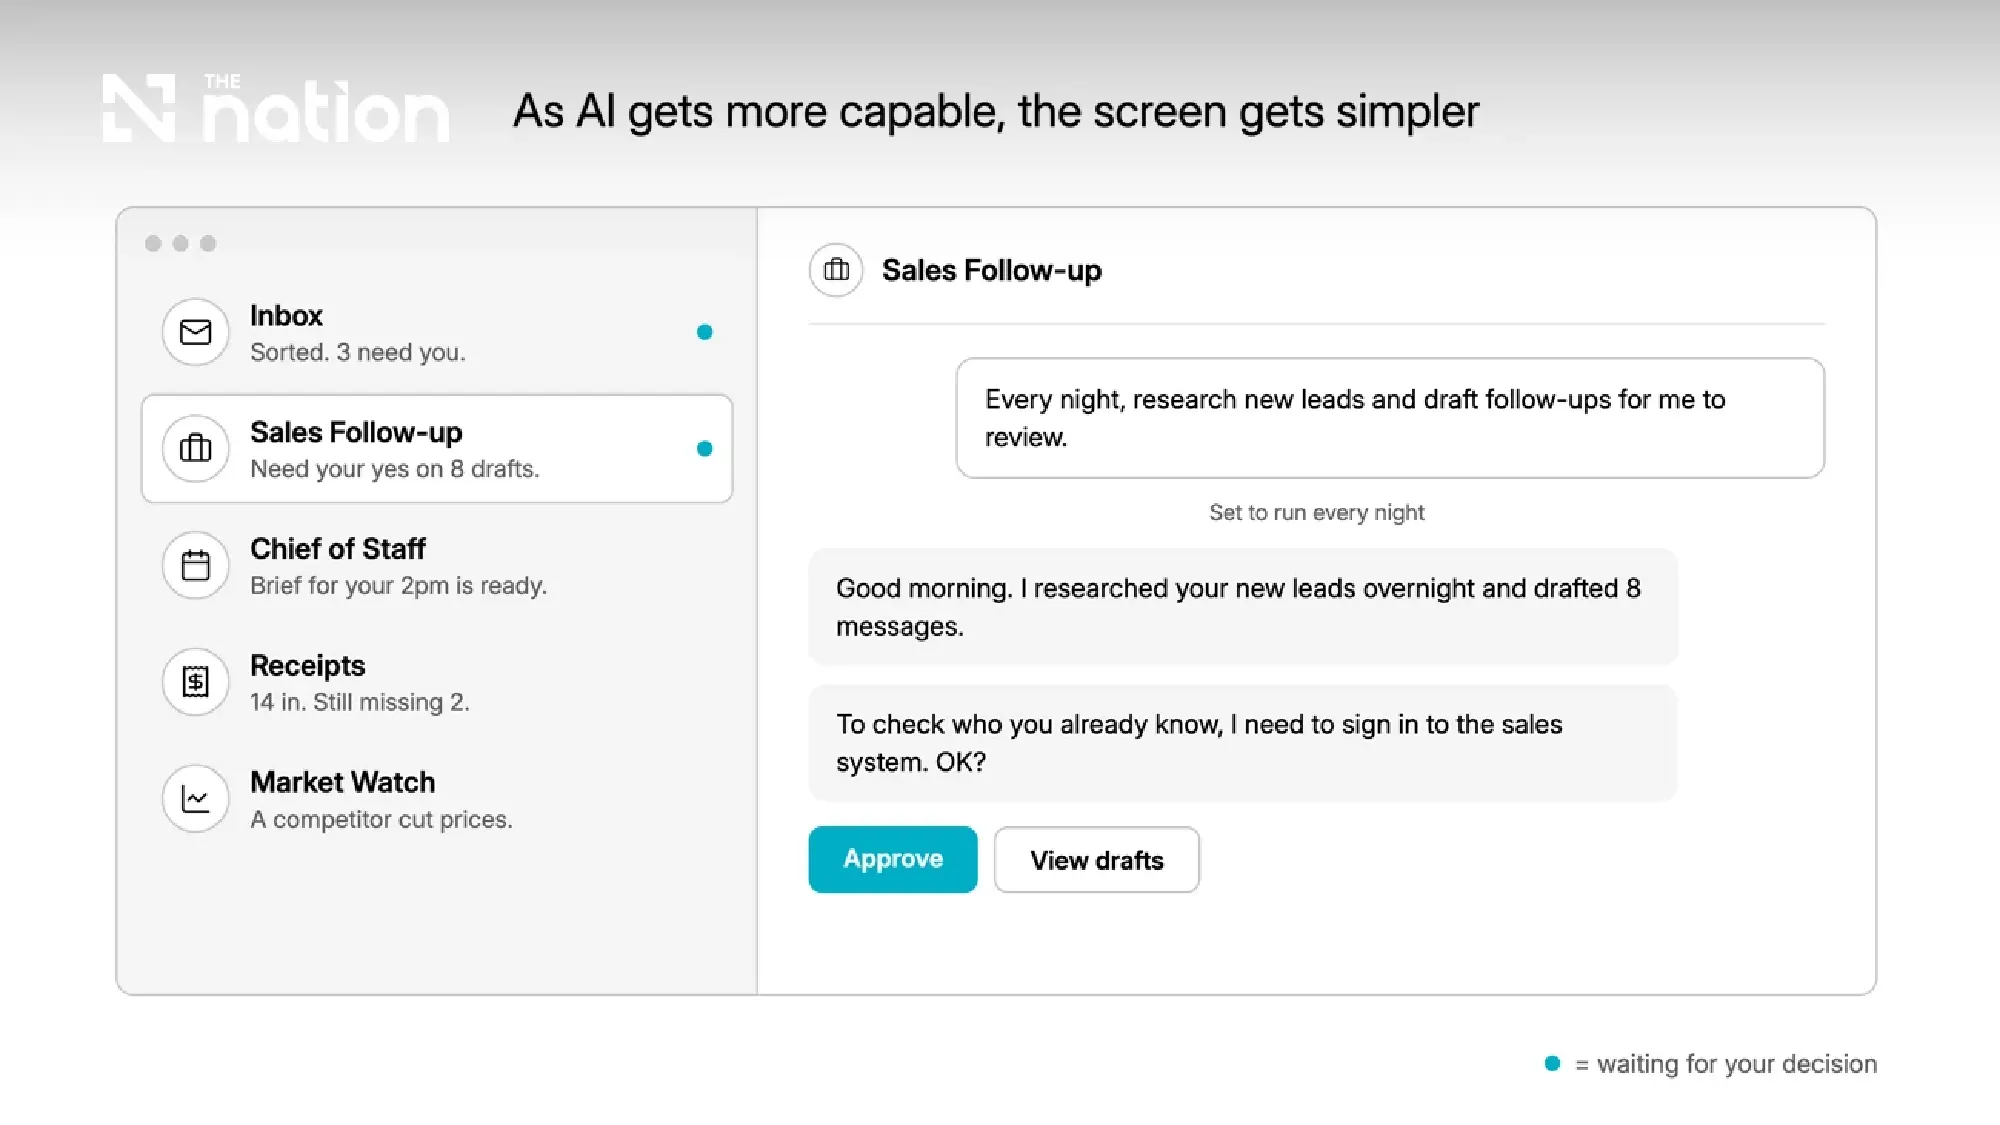The height and width of the screenshot is (1125, 2000).
Task: Click the 'Good morning' reply message
Action: [1243, 607]
